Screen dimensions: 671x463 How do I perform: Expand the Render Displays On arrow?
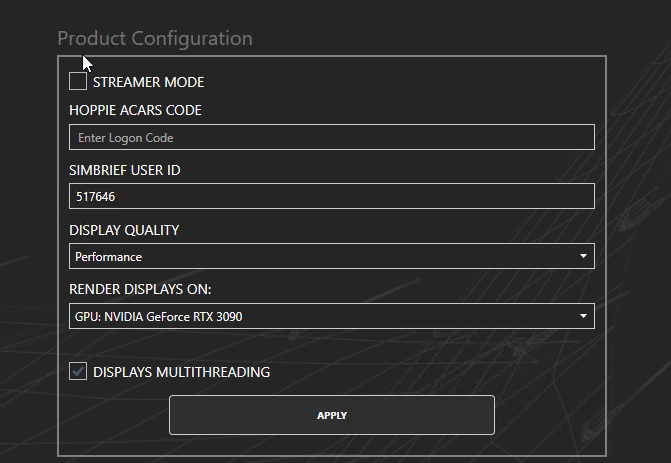[583, 316]
